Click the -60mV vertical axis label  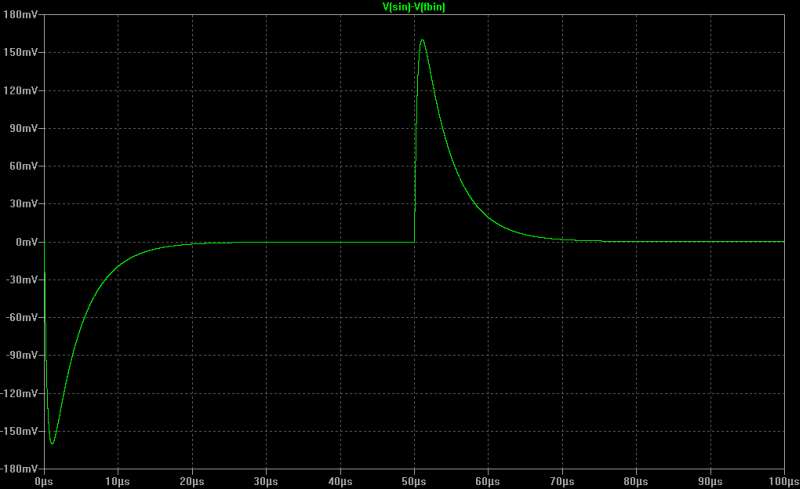coord(22,317)
